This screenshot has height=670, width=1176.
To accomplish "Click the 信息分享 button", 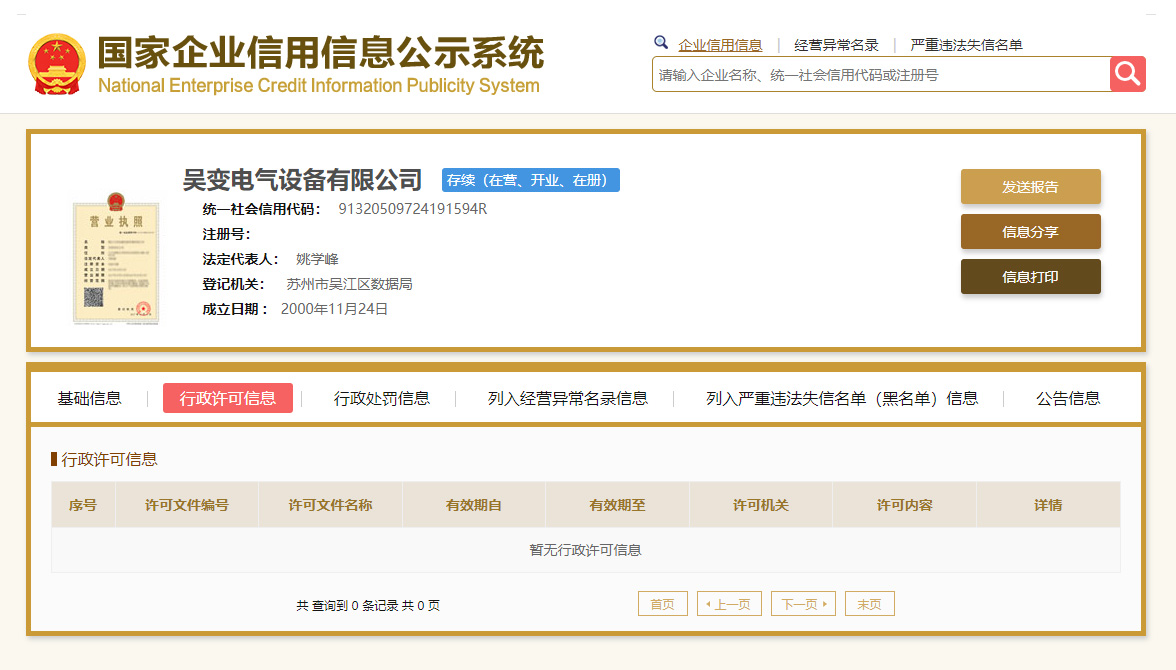I will coord(1030,232).
